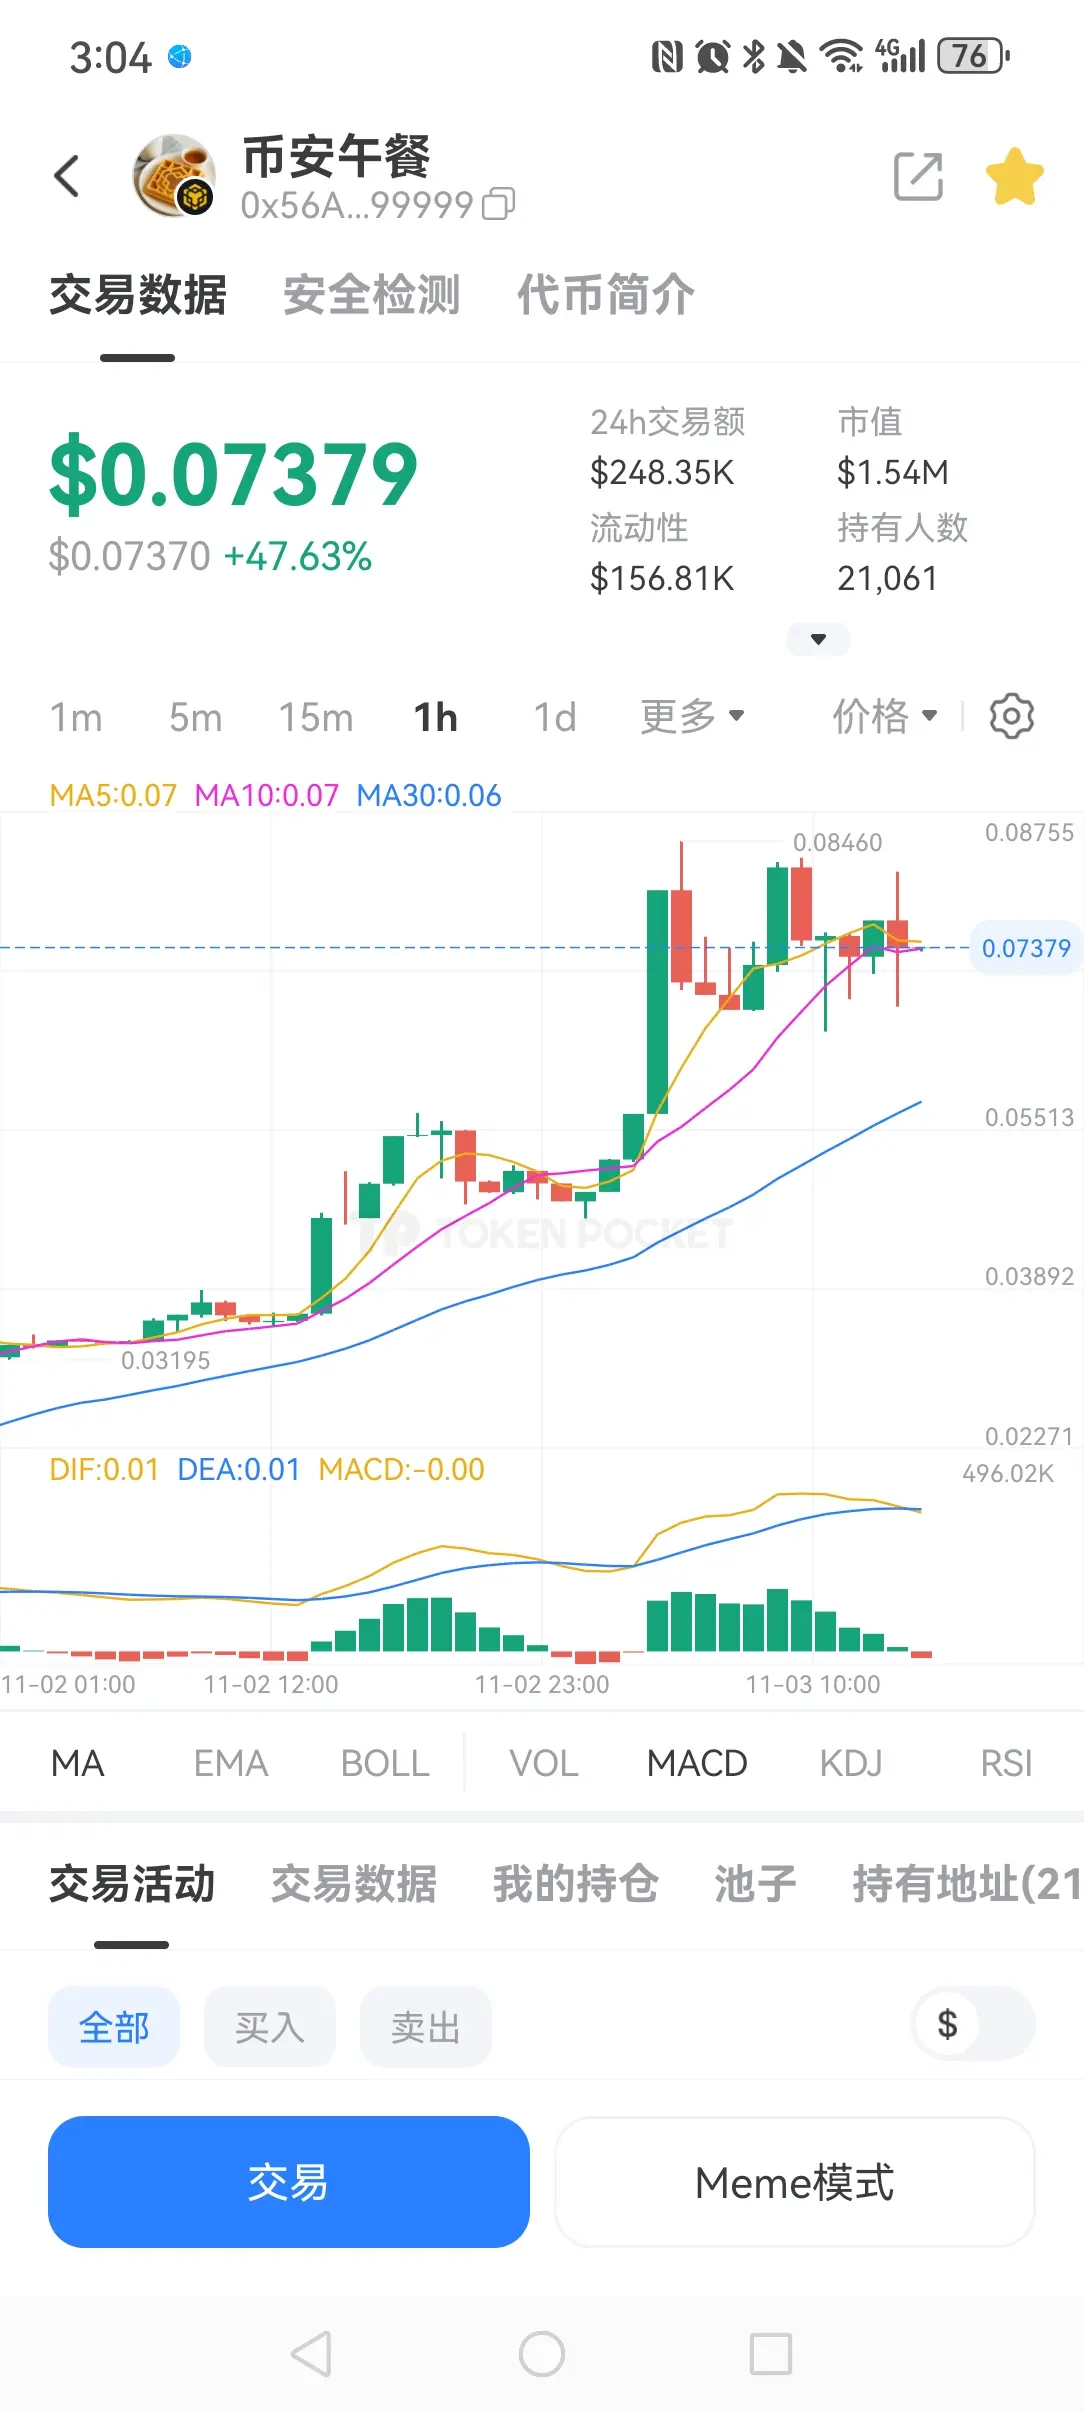Select the 1d timeframe

point(555,717)
